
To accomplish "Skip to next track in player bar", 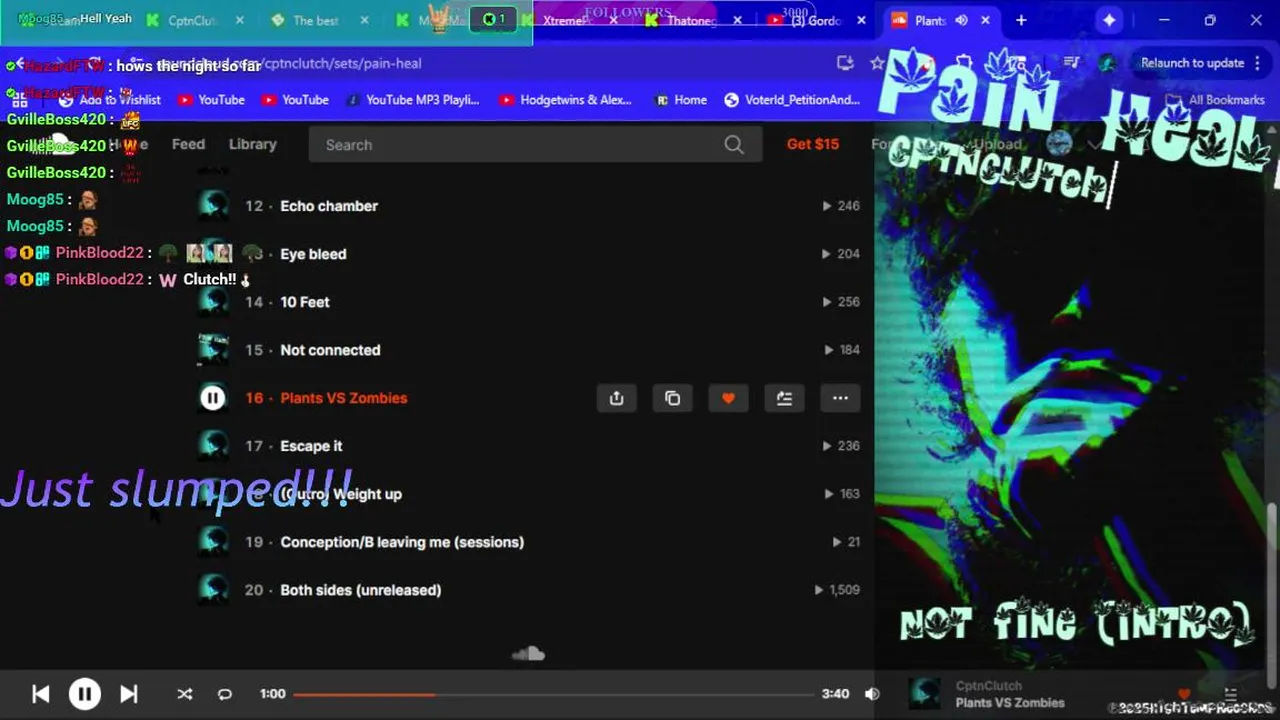I will (x=129, y=694).
